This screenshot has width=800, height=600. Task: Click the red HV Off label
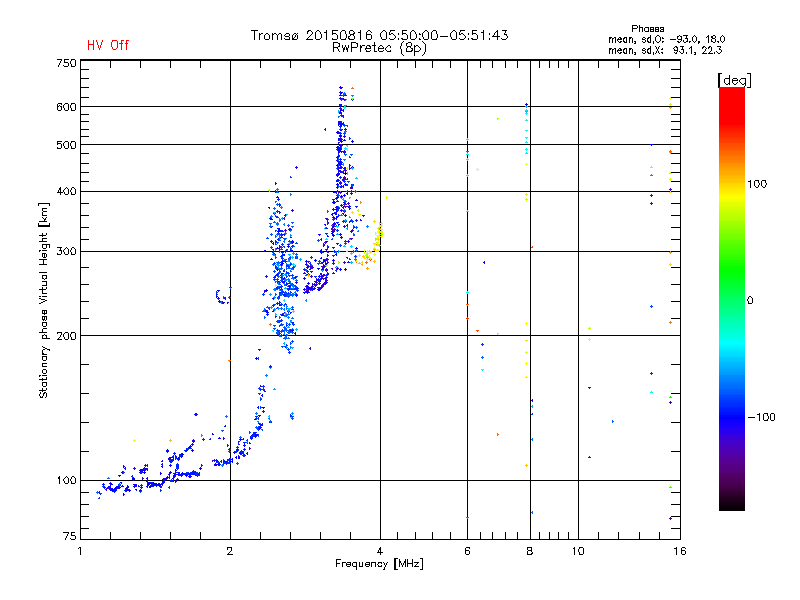click(x=108, y=45)
